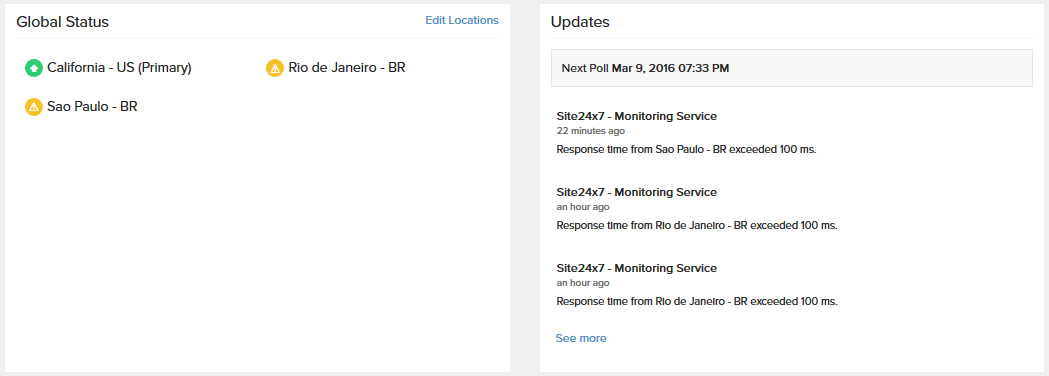This screenshot has height=376, width=1049.
Task: Click the green up-status icon beside California
Action: click(33, 68)
